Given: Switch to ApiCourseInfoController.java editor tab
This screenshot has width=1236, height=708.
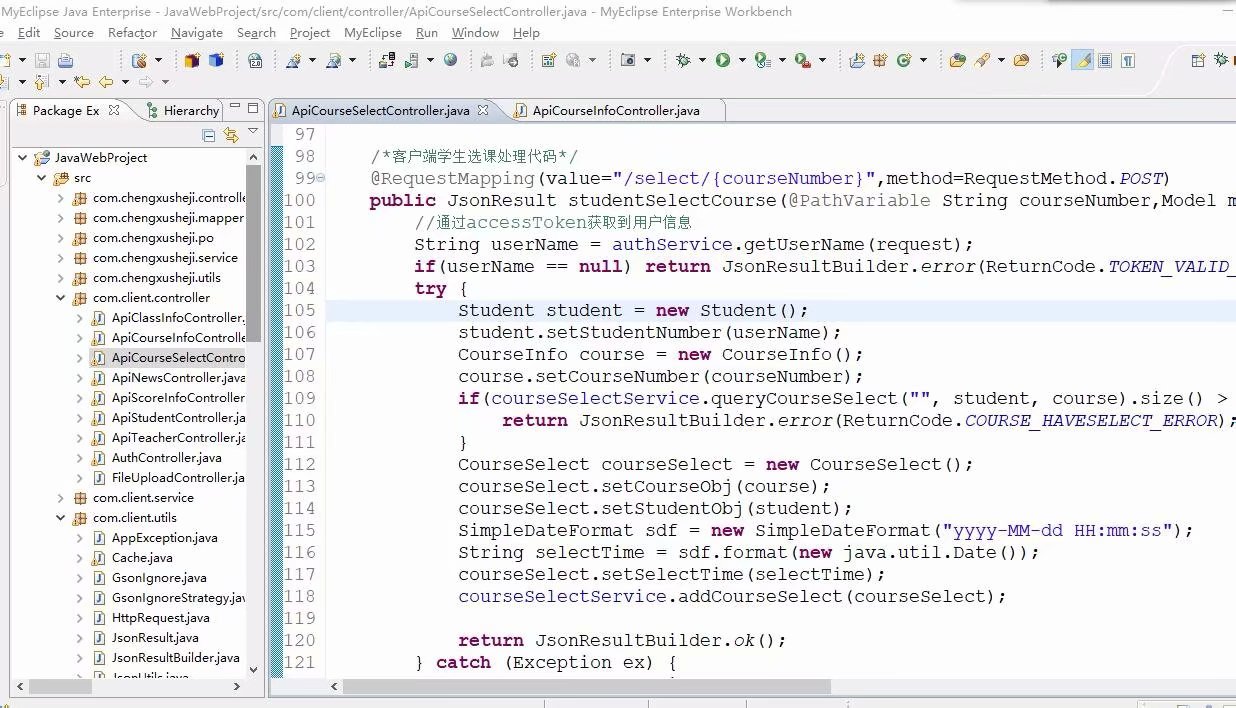Looking at the screenshot, I should [616, 110].
